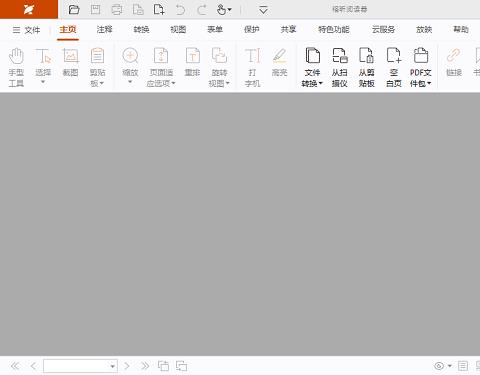Click the Redo arrow icon

[x=202, y=10]
